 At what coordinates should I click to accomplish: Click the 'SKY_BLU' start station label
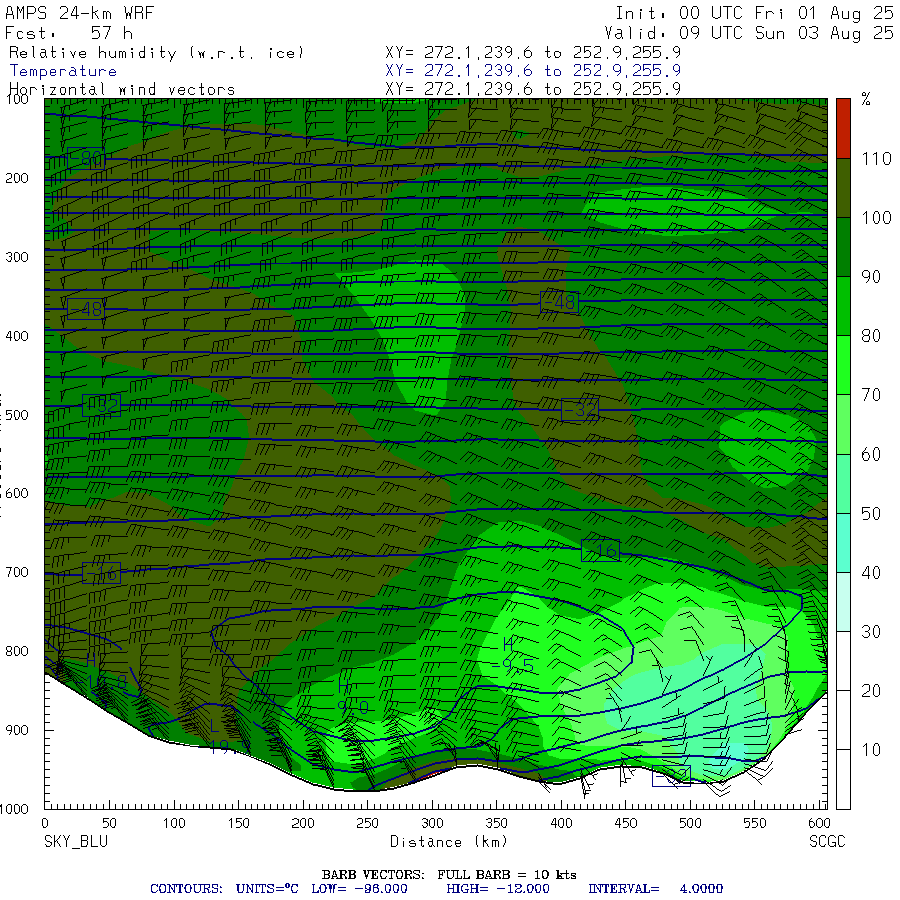(x=76, y=841)
